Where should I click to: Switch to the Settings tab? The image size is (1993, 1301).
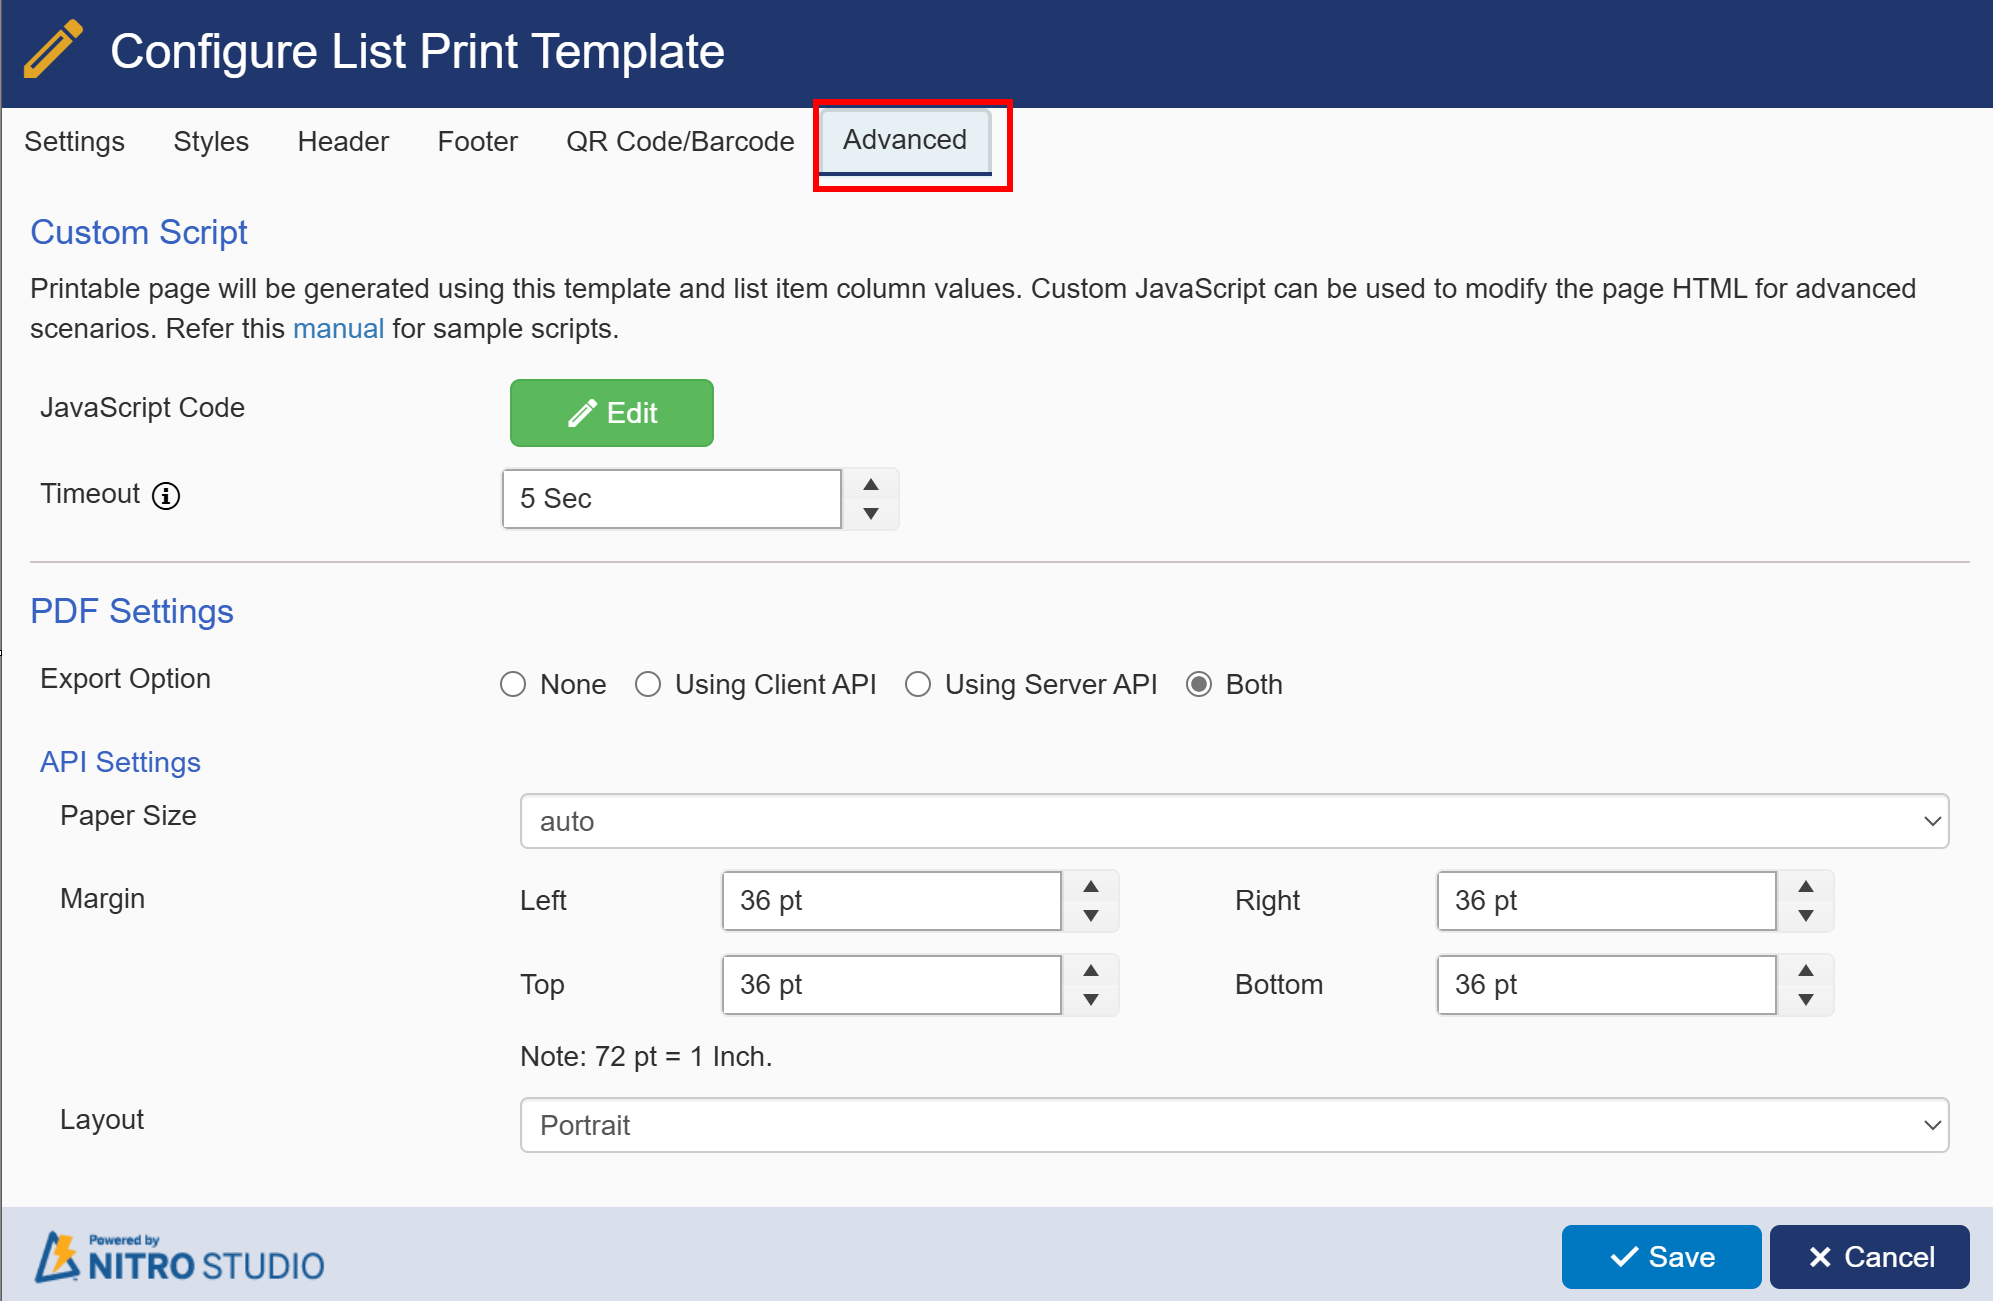click(x=75, y=141)
